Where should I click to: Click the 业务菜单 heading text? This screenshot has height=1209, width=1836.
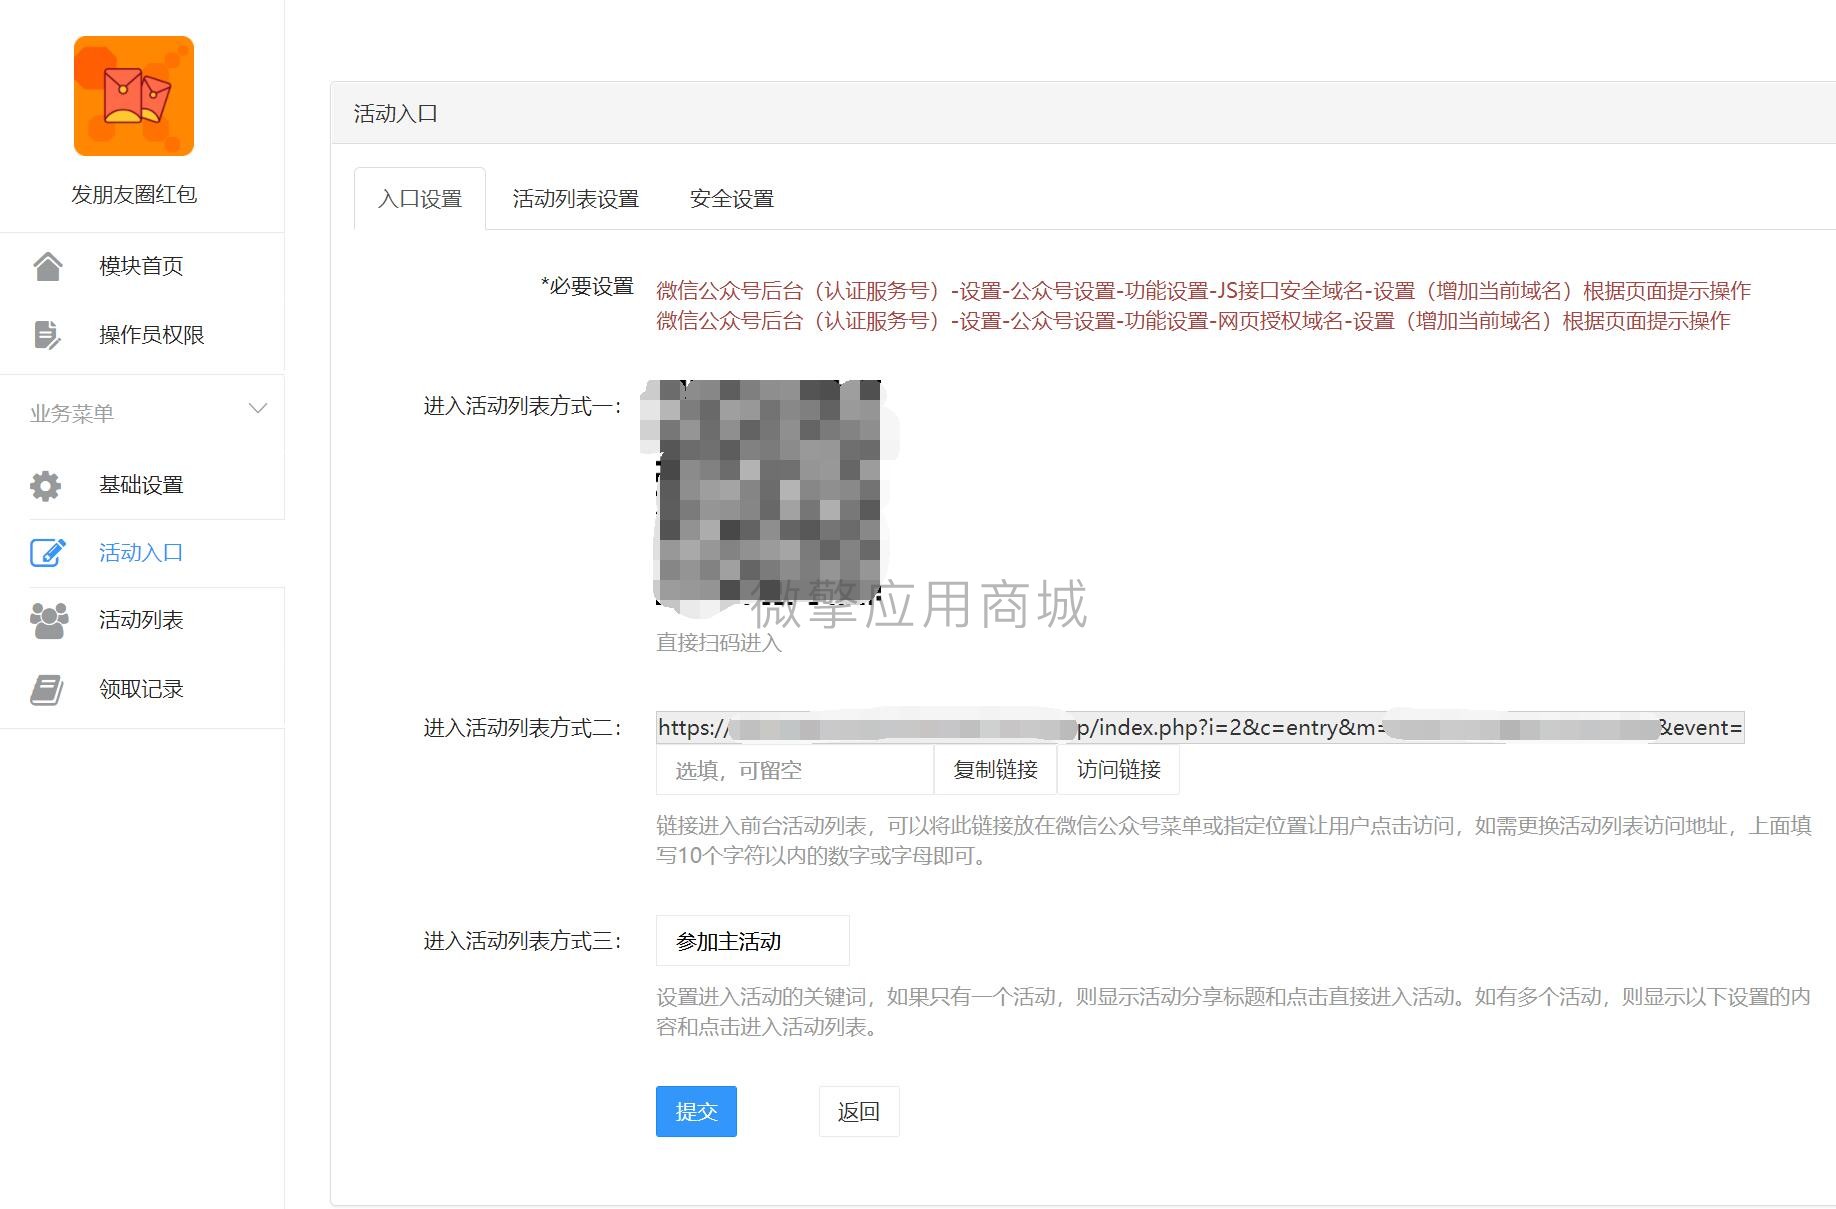coord(72,413)
